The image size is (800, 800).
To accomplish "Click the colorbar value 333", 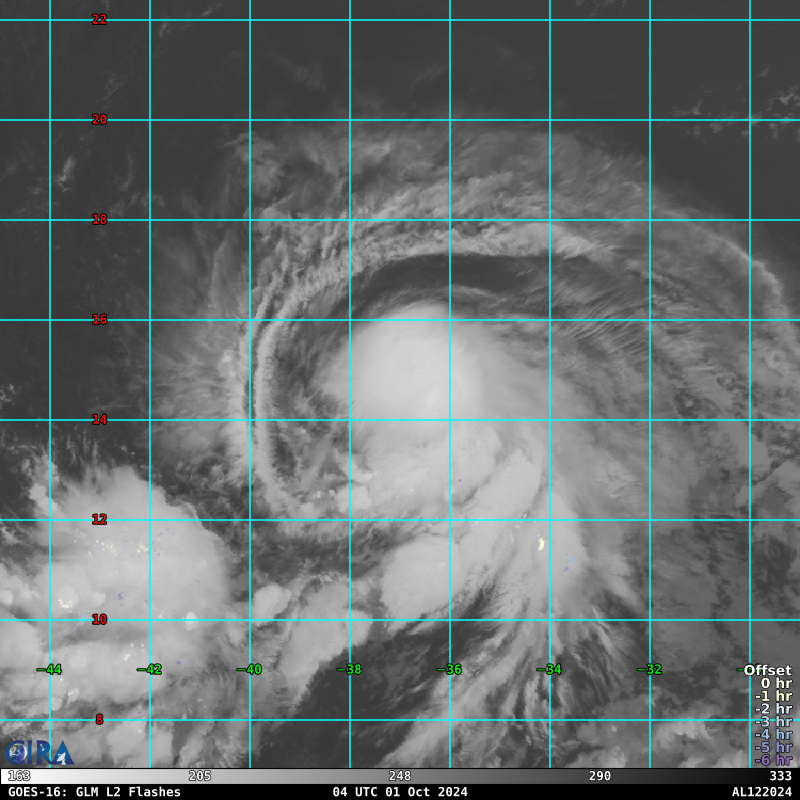I will (781, 776).
